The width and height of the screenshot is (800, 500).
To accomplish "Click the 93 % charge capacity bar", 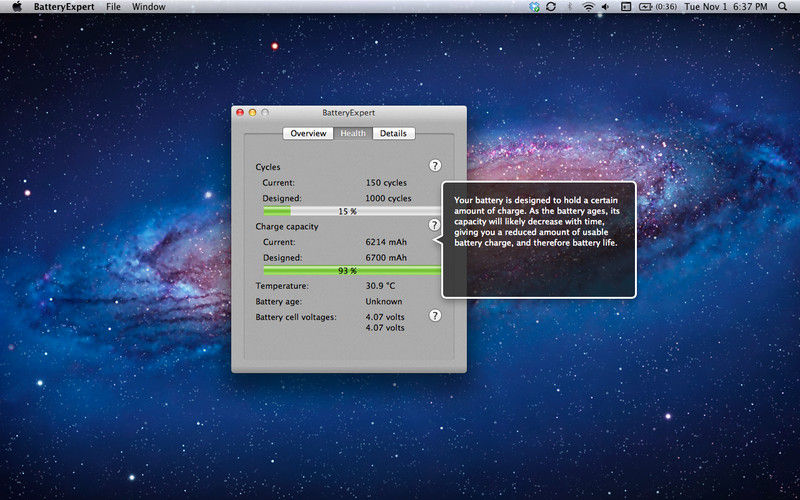I will click(352, 270).
